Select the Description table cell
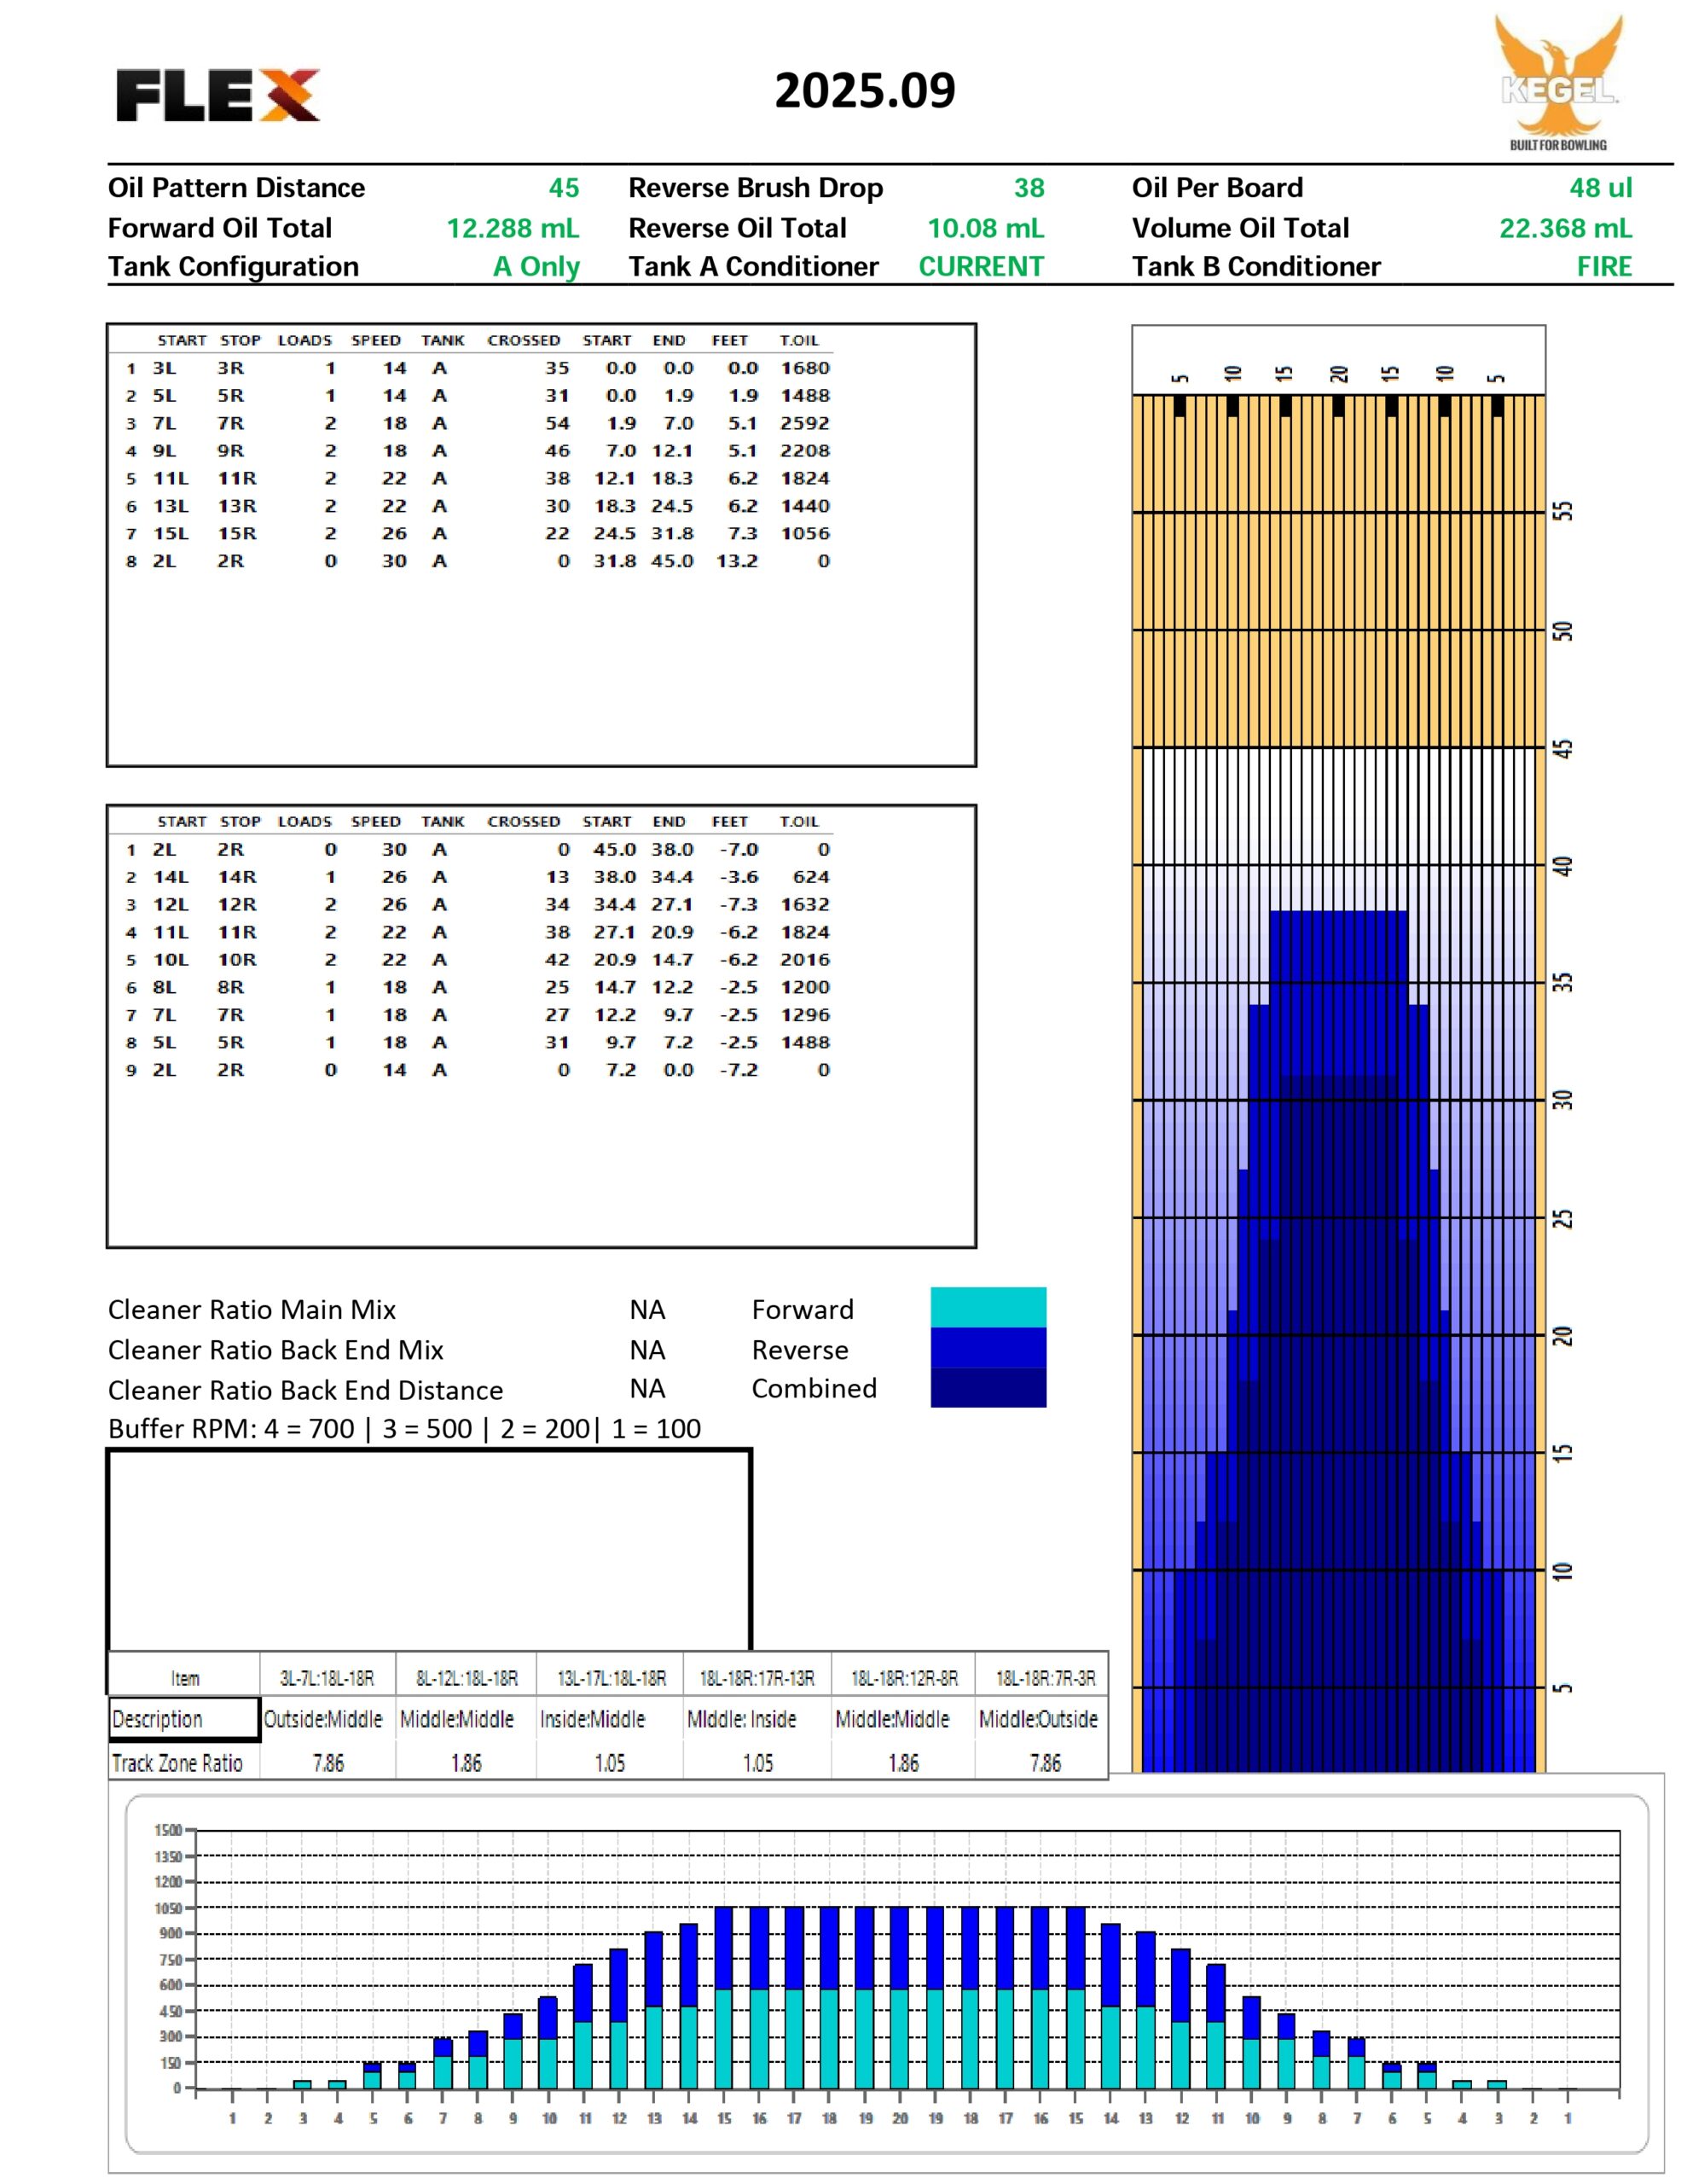The height and width of the screenshot is (2184, 1687). click(184, 1718)
